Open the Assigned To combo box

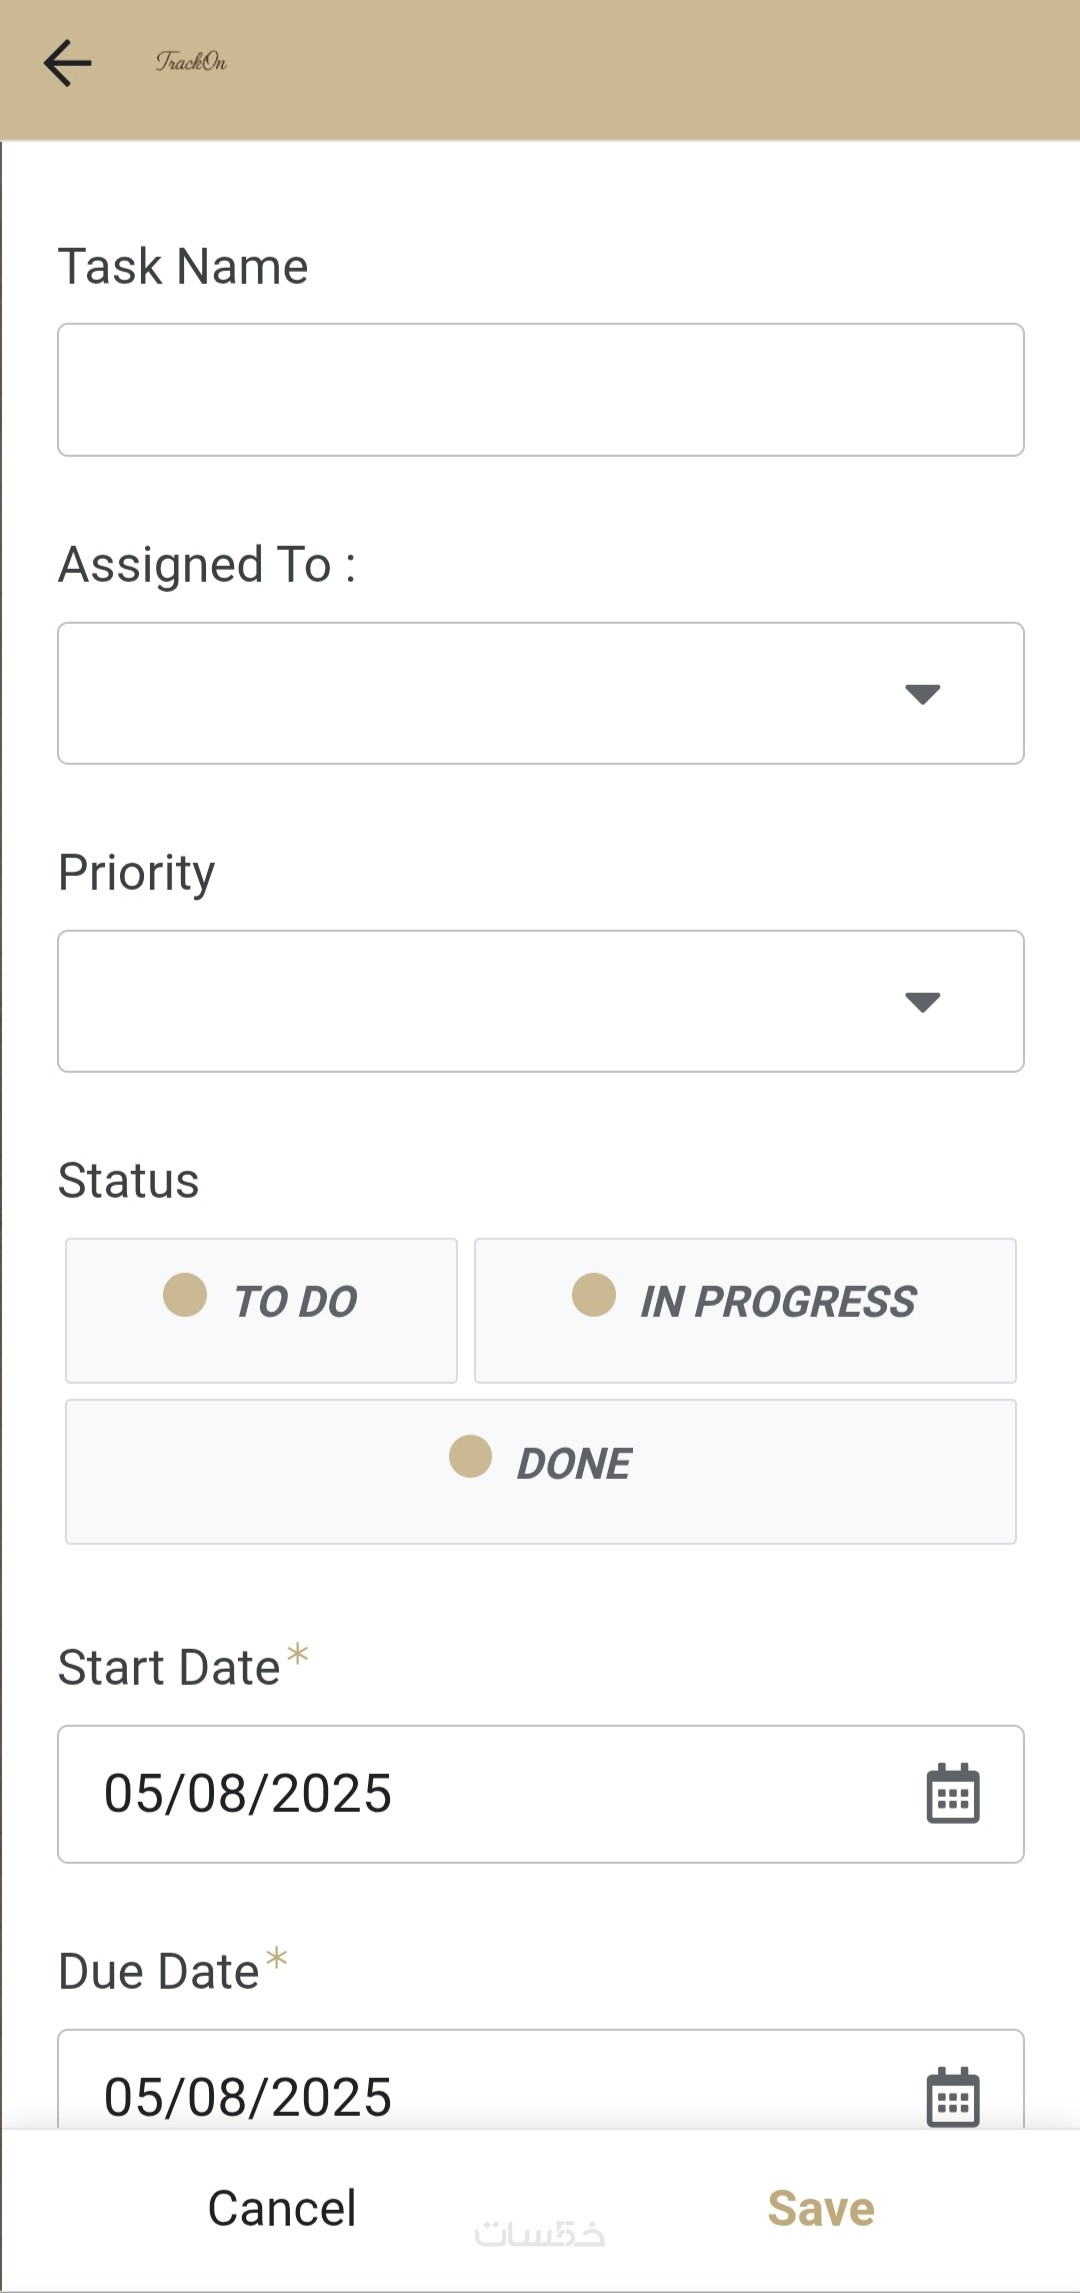(x=480, y=694)
